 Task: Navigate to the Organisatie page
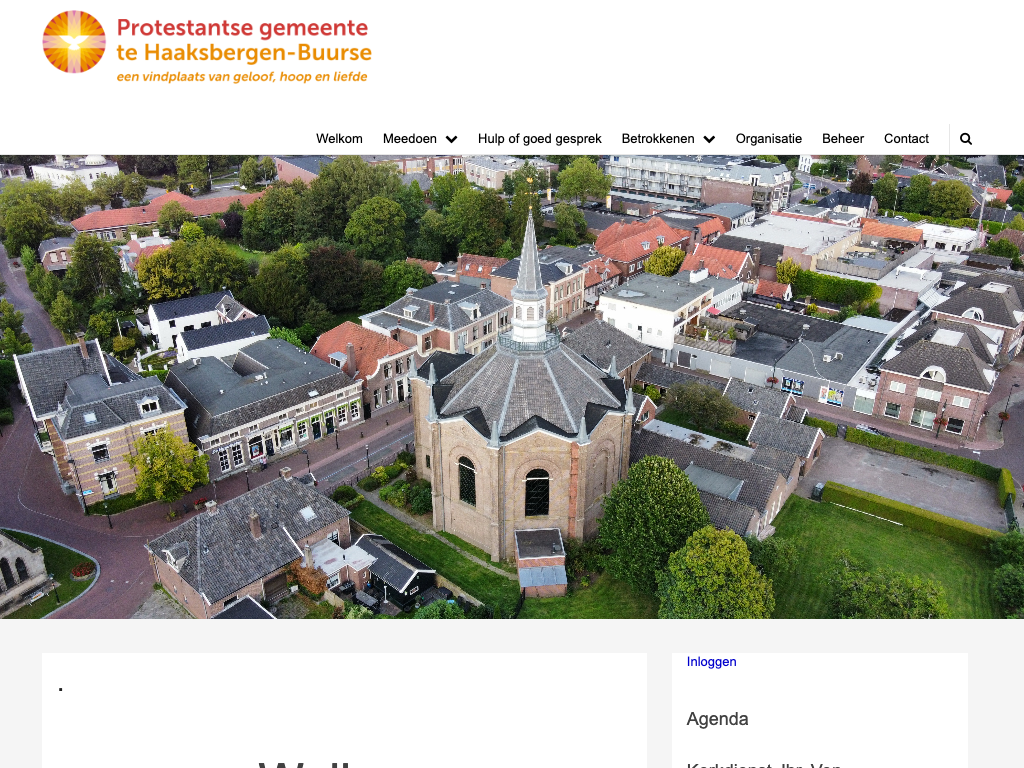pos(768,139)
